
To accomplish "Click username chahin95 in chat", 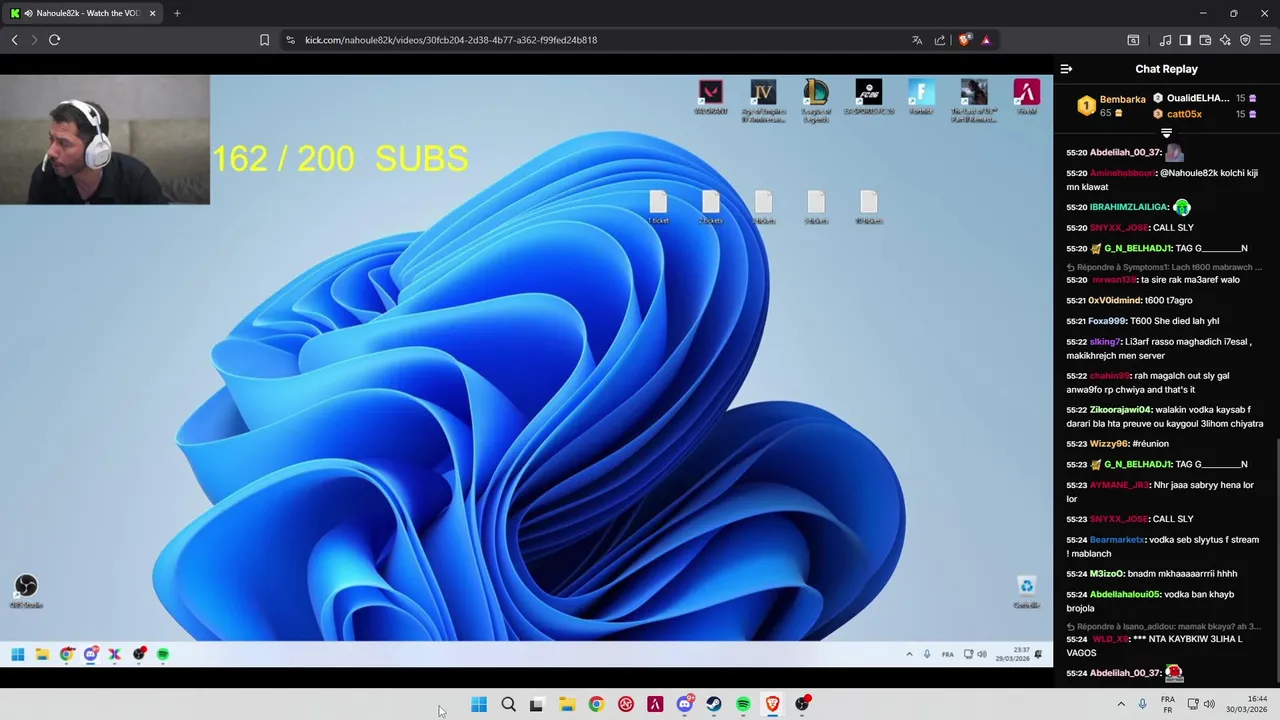I will [1109, 376].
